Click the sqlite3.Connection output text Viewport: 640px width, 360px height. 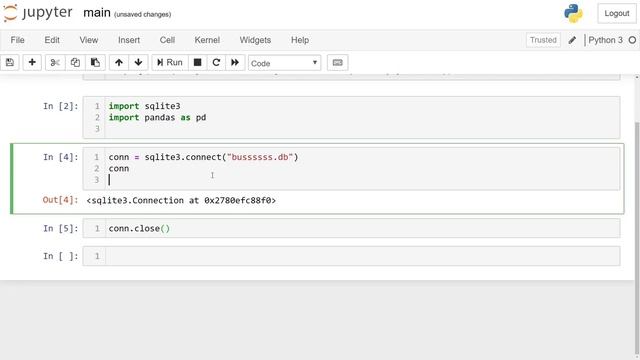tap(181, 200)
